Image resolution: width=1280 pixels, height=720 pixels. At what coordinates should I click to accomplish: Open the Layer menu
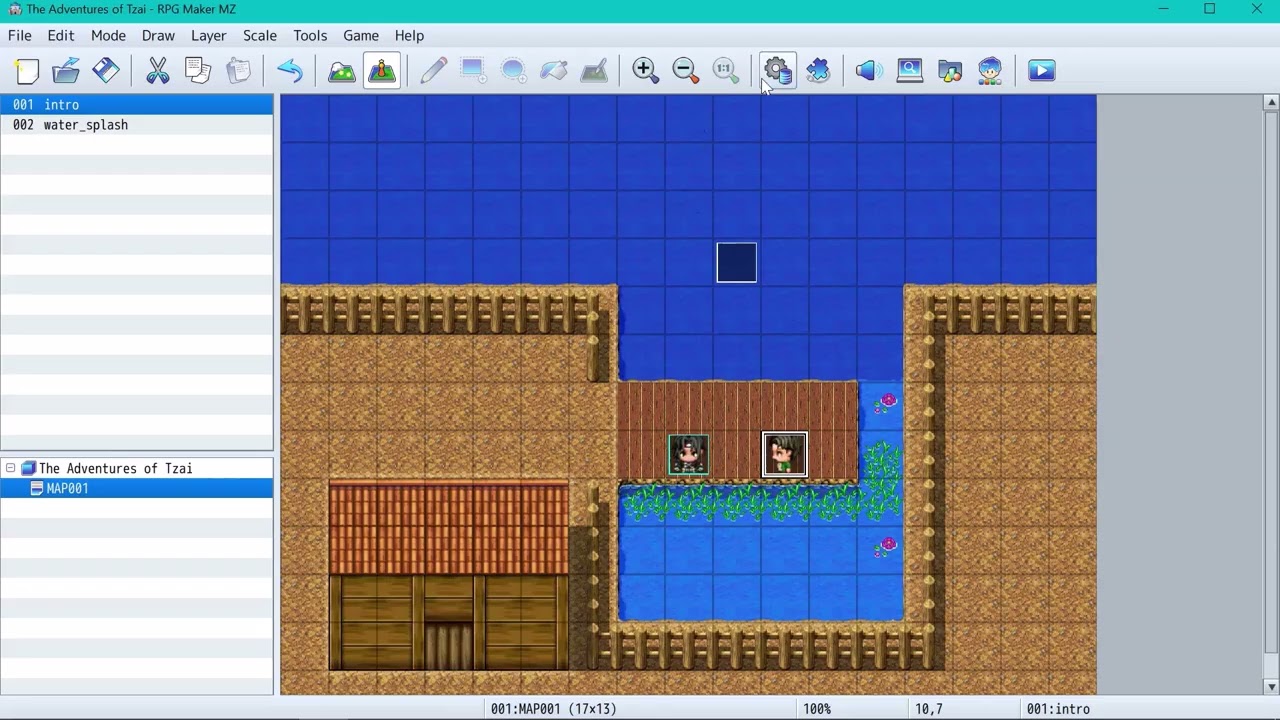coord(208,36)
